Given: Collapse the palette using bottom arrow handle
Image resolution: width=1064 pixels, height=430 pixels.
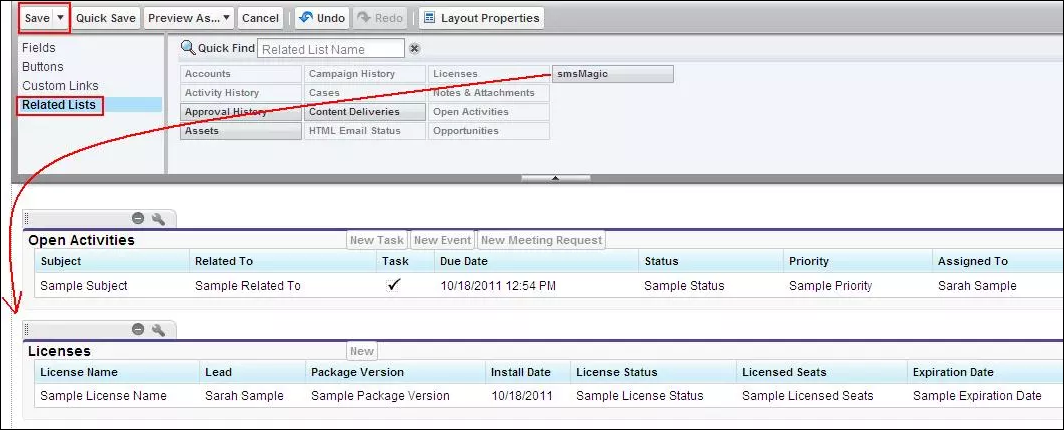Looking at the screenshot, I should [556, 178].
